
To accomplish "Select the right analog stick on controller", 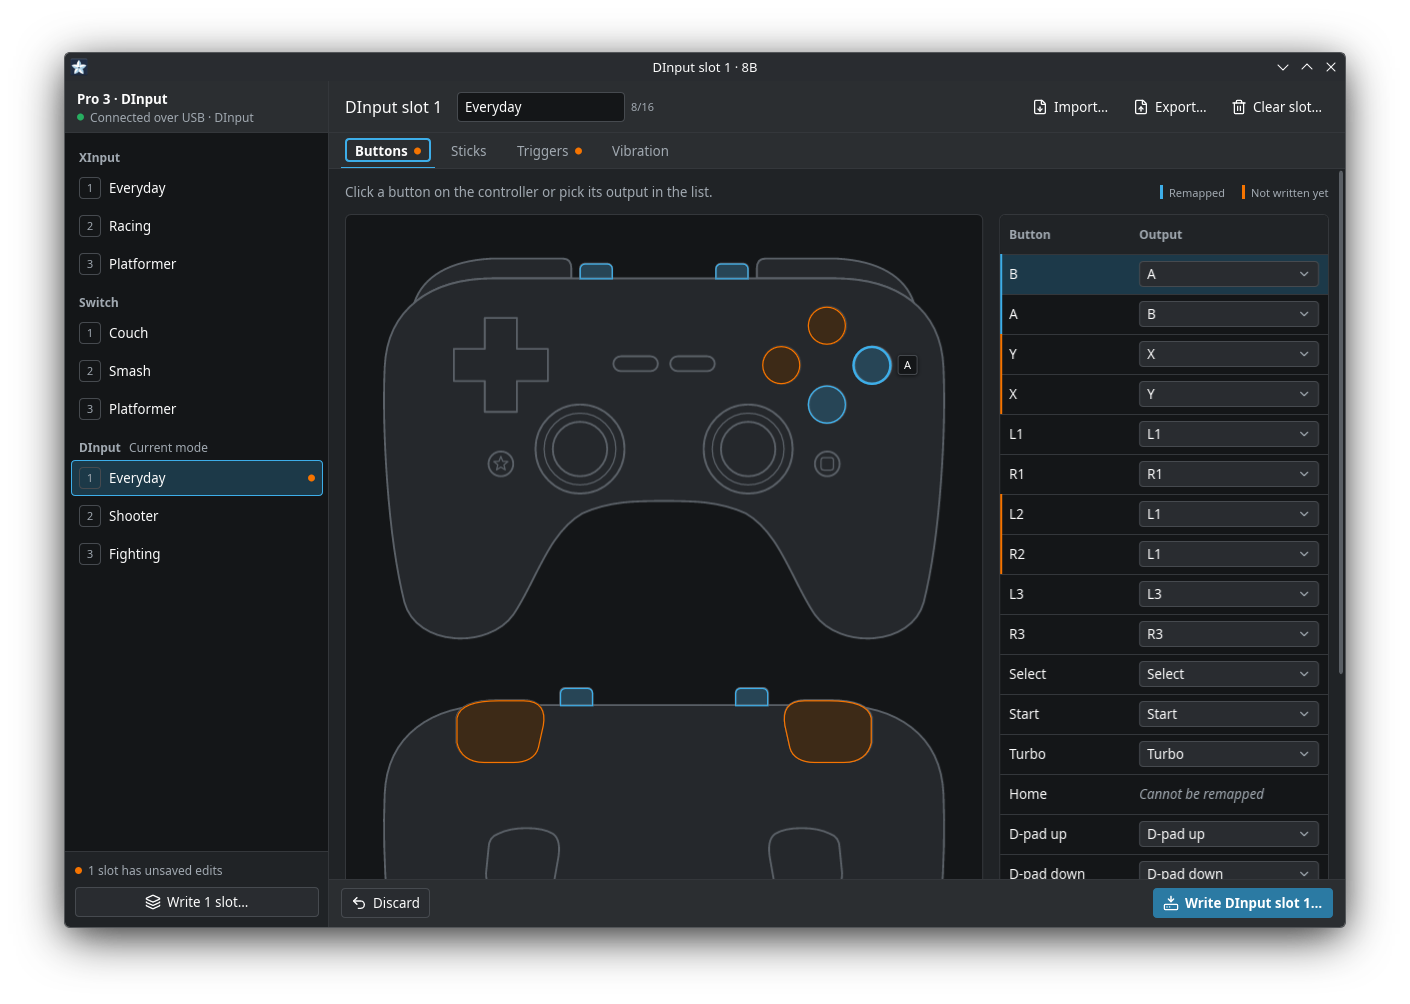I will click(748, 449).
